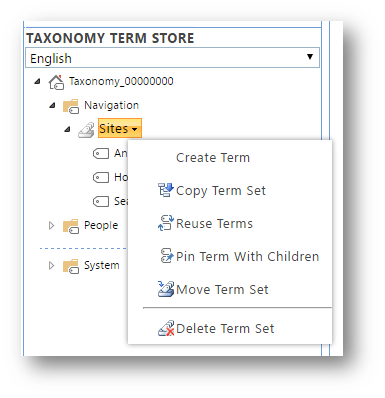Click the Taxonomy_00000000 home icon

click(x=56, y=82)
